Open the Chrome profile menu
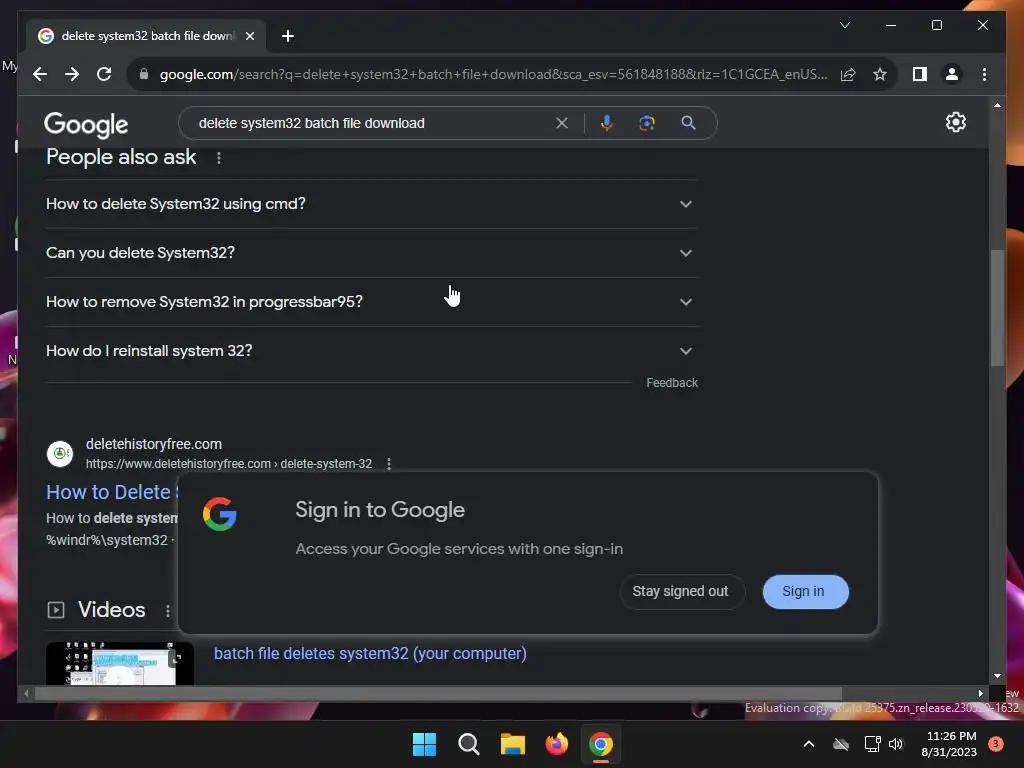The width and height of the screenshot is (1024, 768). tap(952, 74)
